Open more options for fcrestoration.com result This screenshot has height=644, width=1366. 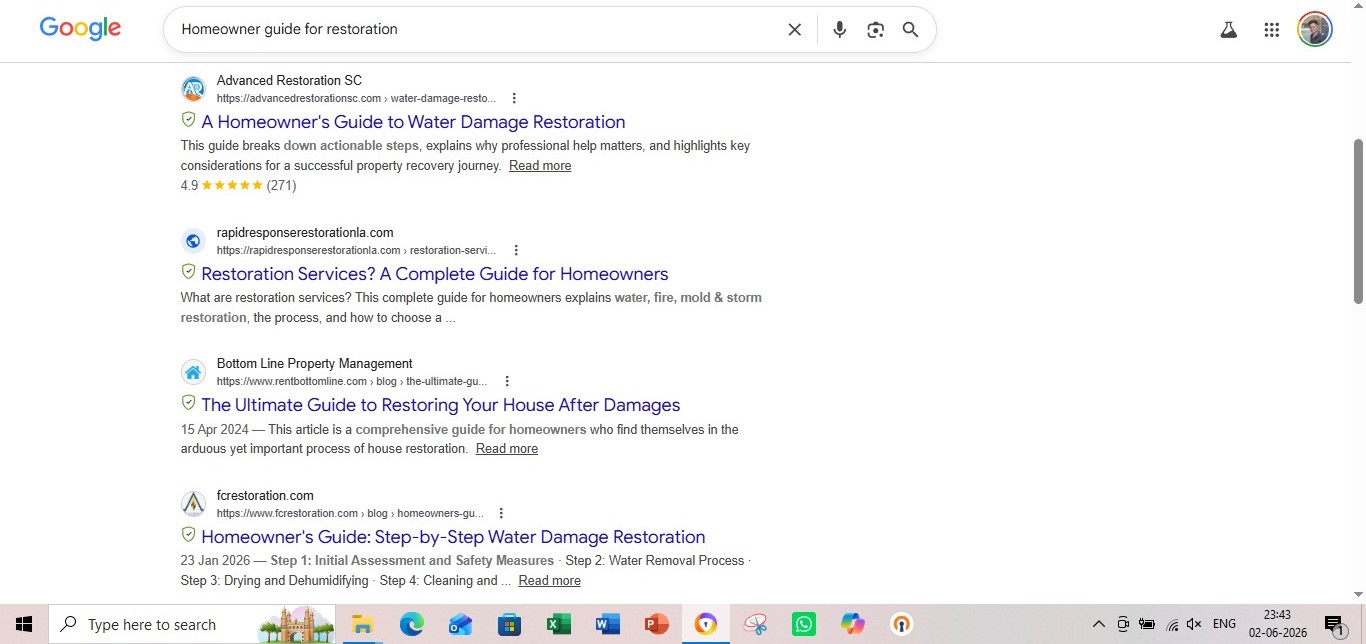pyautogui.click(x=501, y=513)
